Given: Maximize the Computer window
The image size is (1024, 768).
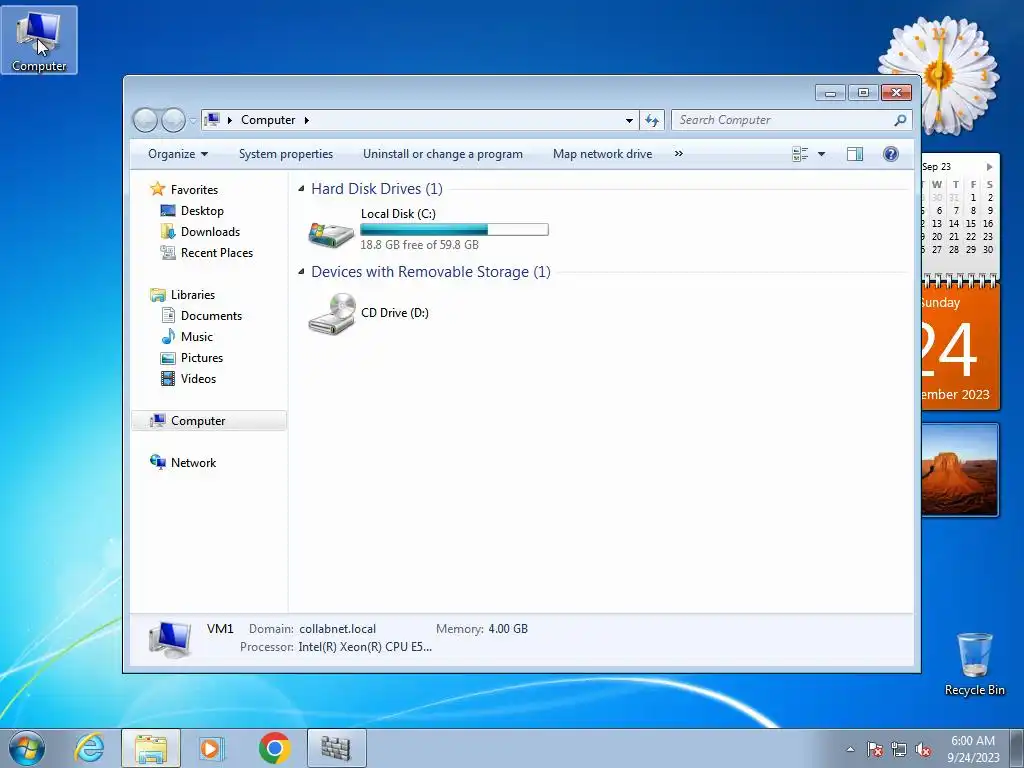Looking at the screenshot, I should [x=863, y=93].
